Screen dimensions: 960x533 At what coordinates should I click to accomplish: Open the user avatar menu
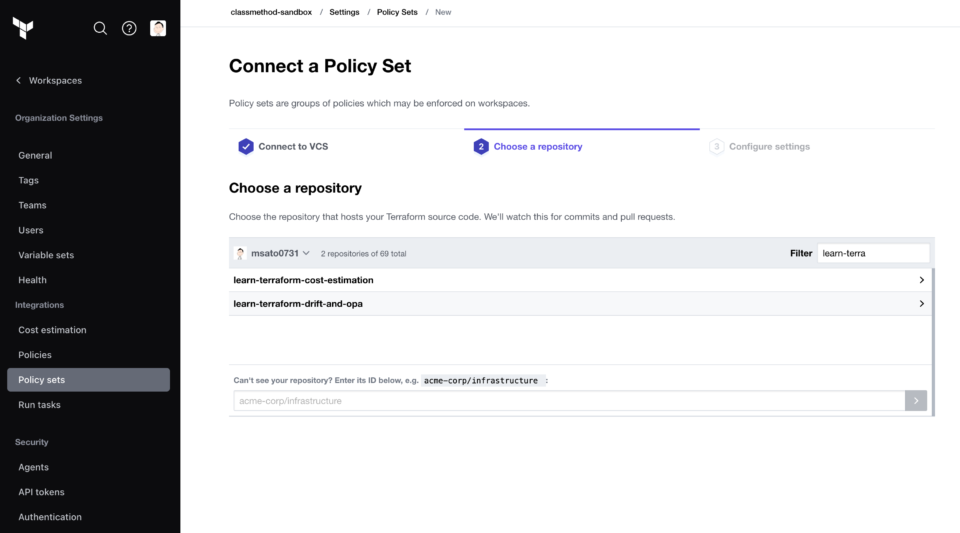click(158, 28)
